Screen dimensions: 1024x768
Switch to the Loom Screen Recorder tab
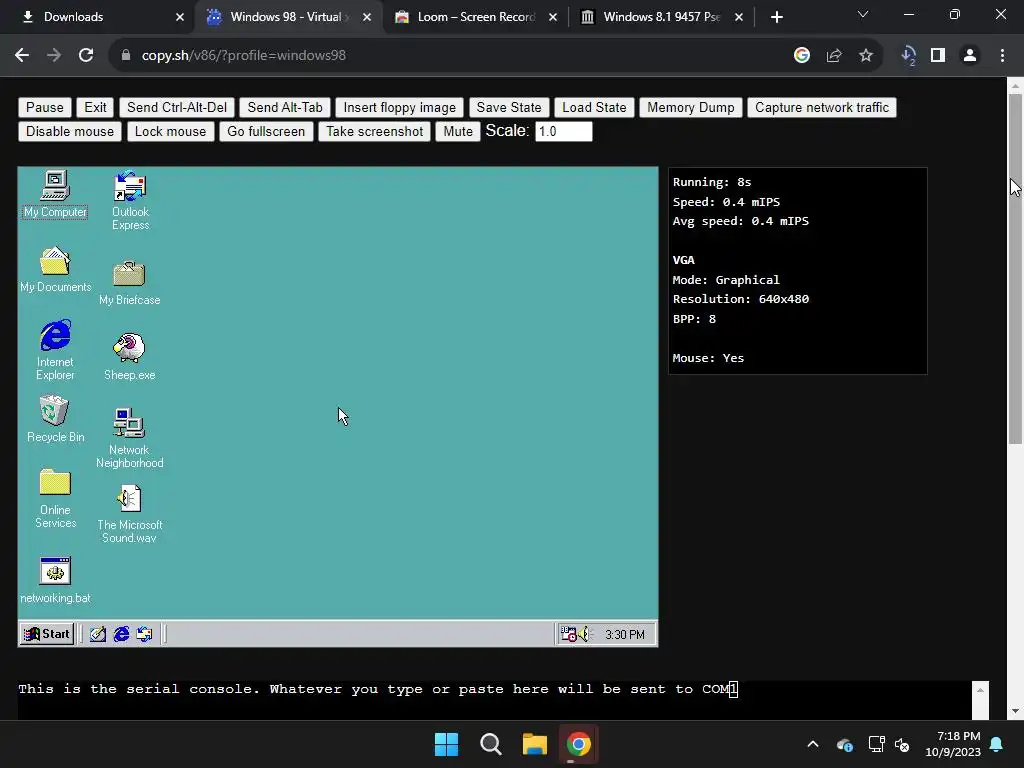tap(476, 17)
